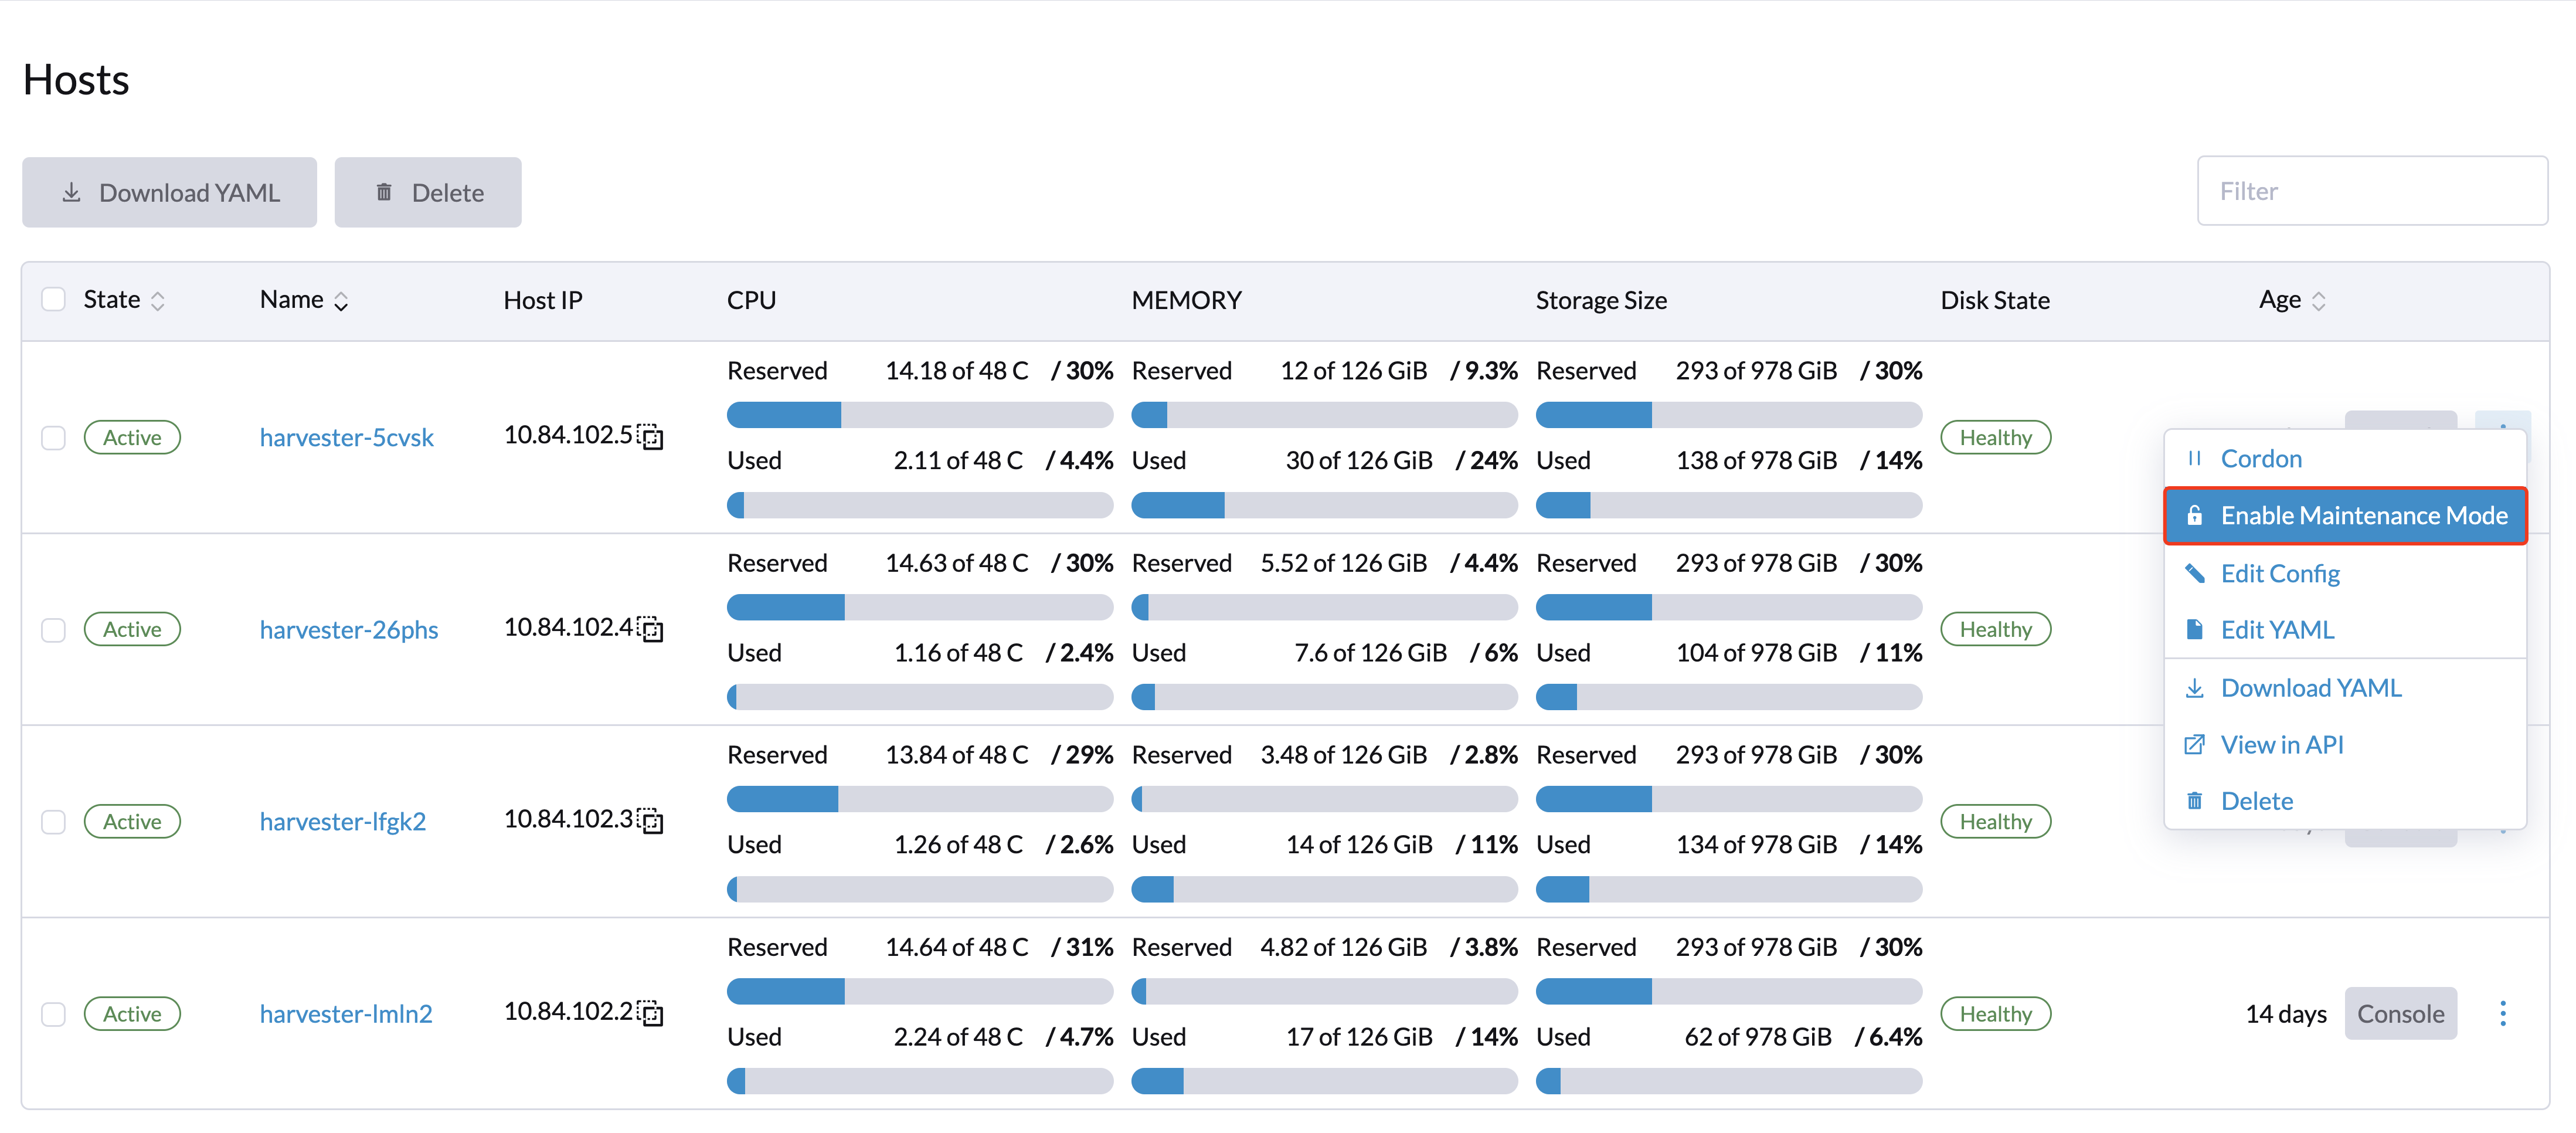
Task: Click the trash icon in context menu
Action: pyautogui.click(x=2194, y=800)
